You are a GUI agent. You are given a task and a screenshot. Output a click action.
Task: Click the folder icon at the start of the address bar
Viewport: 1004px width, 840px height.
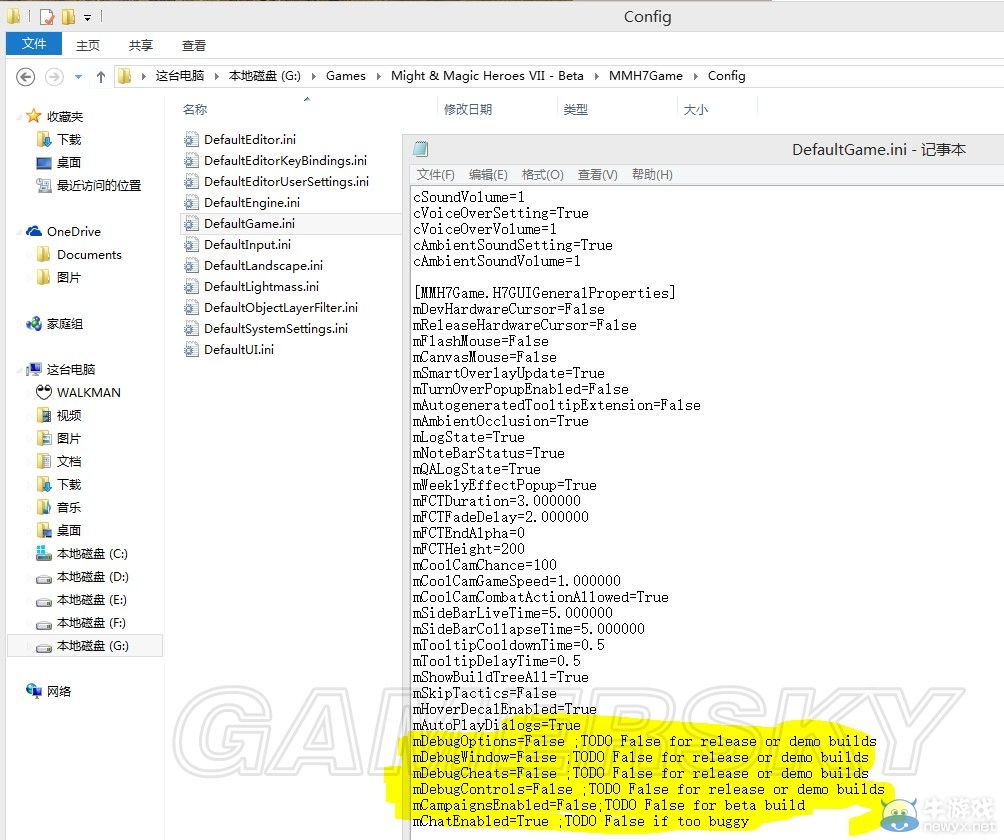point(125,76)
